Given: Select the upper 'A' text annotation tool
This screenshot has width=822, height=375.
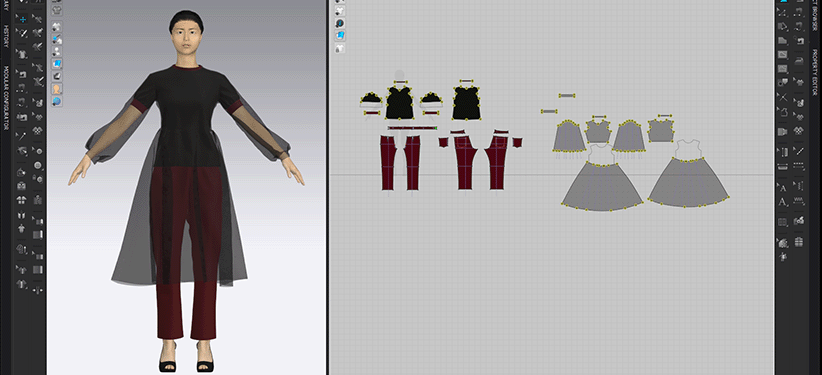Looking at the screenshot, I should (782, 187).
